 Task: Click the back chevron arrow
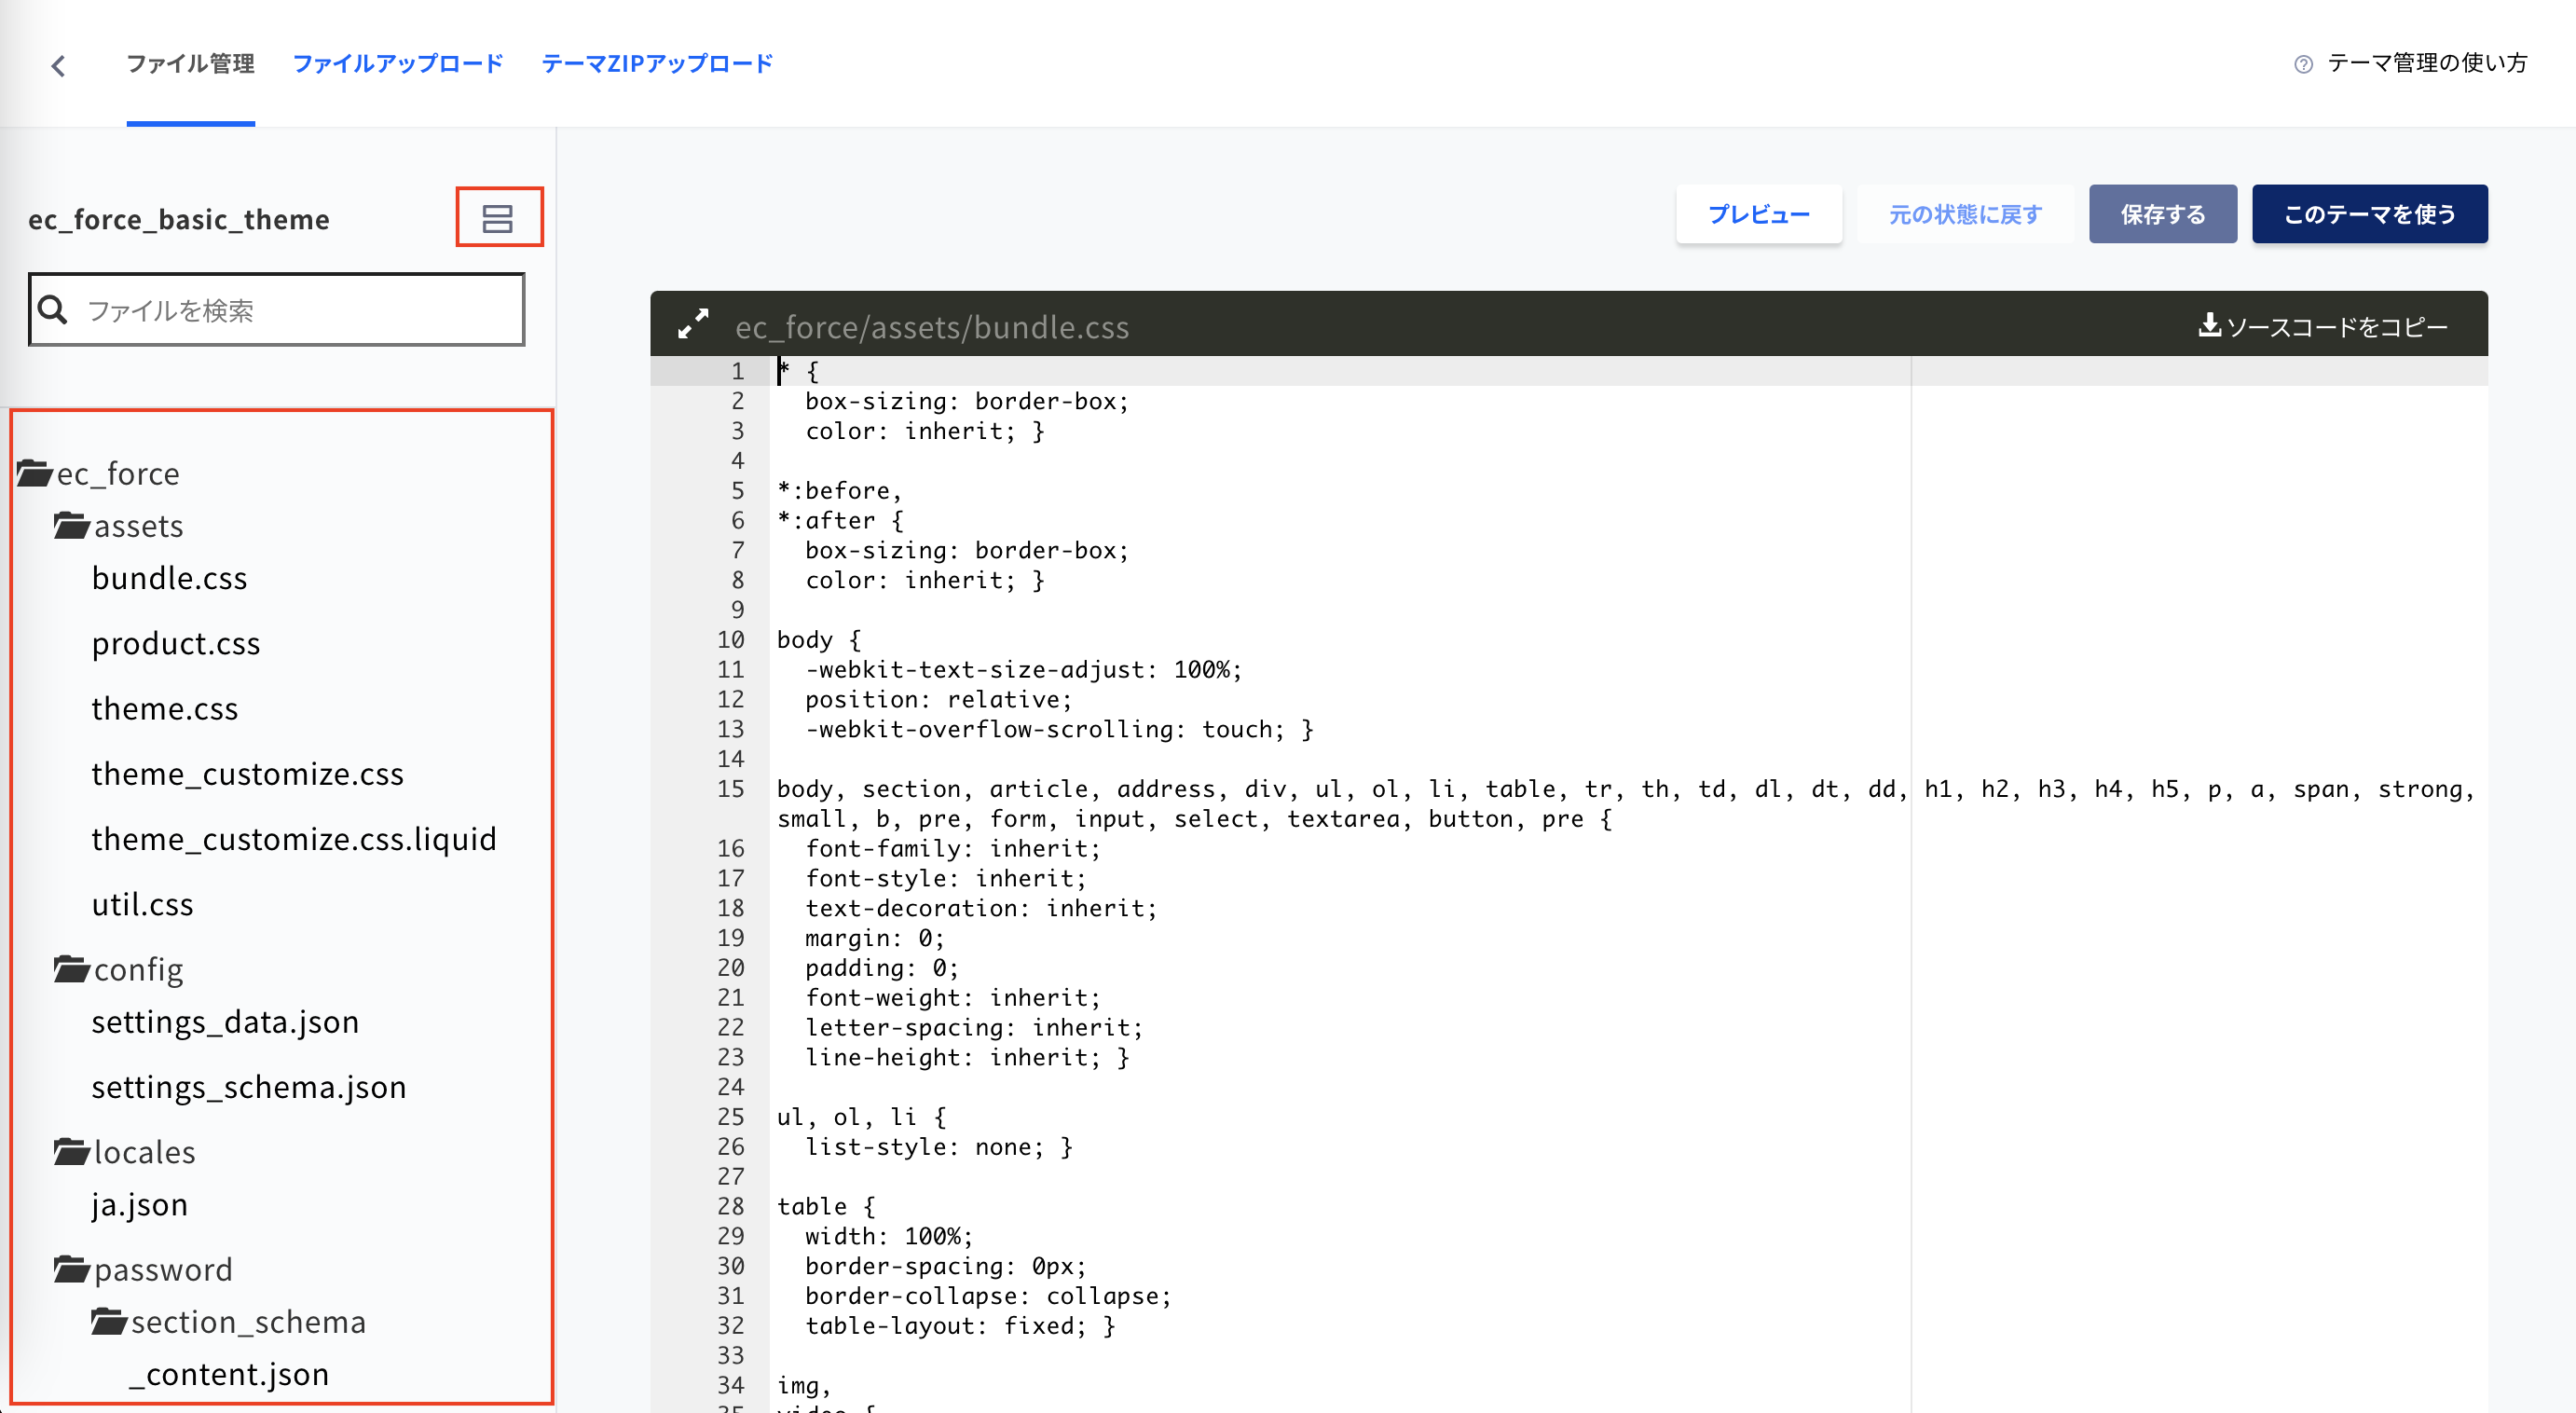(58, 66)
